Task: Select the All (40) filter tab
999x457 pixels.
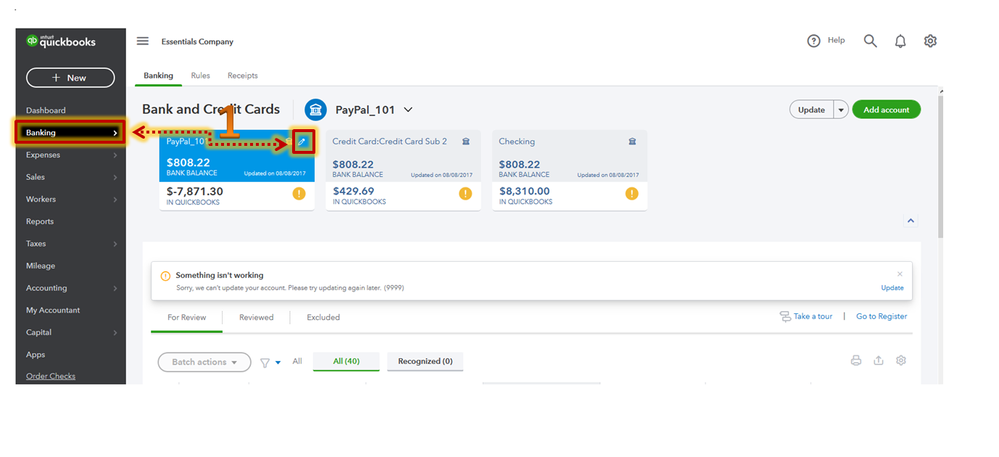Action: click(x=346, y=361)
